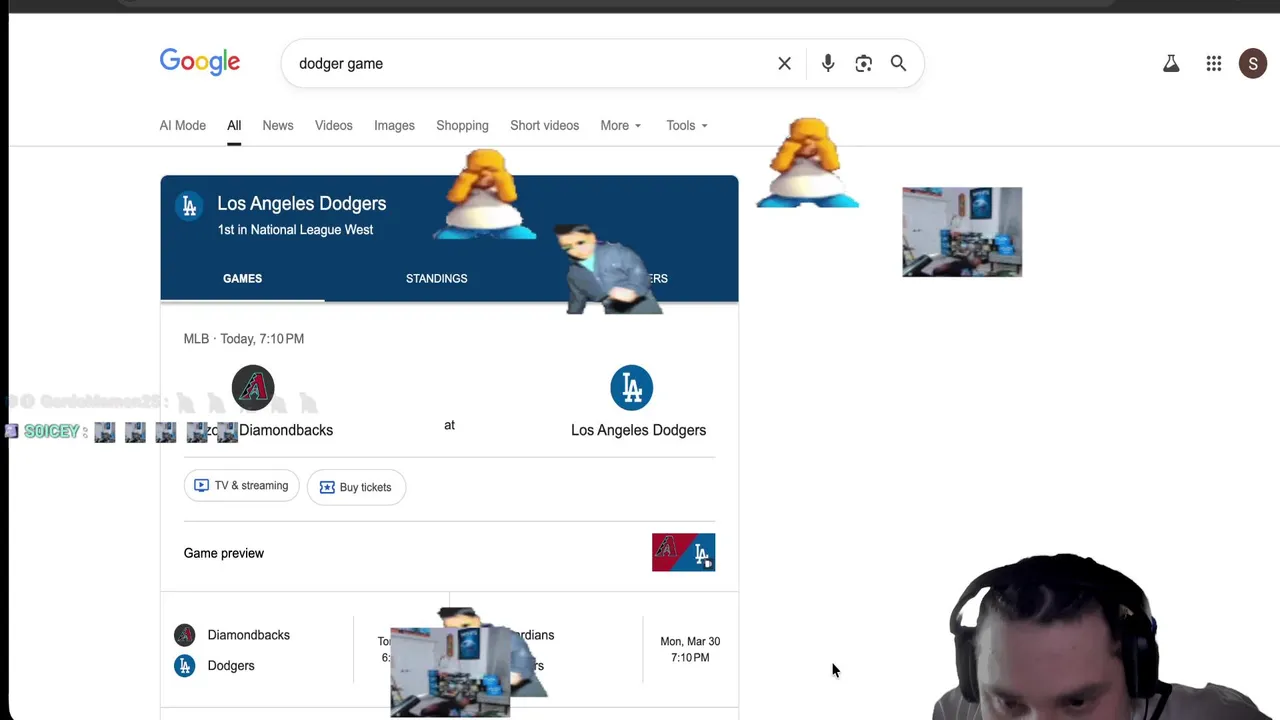Open the Game preview row
This screenshot has height=720, width=1280.
tap(449, 553)
